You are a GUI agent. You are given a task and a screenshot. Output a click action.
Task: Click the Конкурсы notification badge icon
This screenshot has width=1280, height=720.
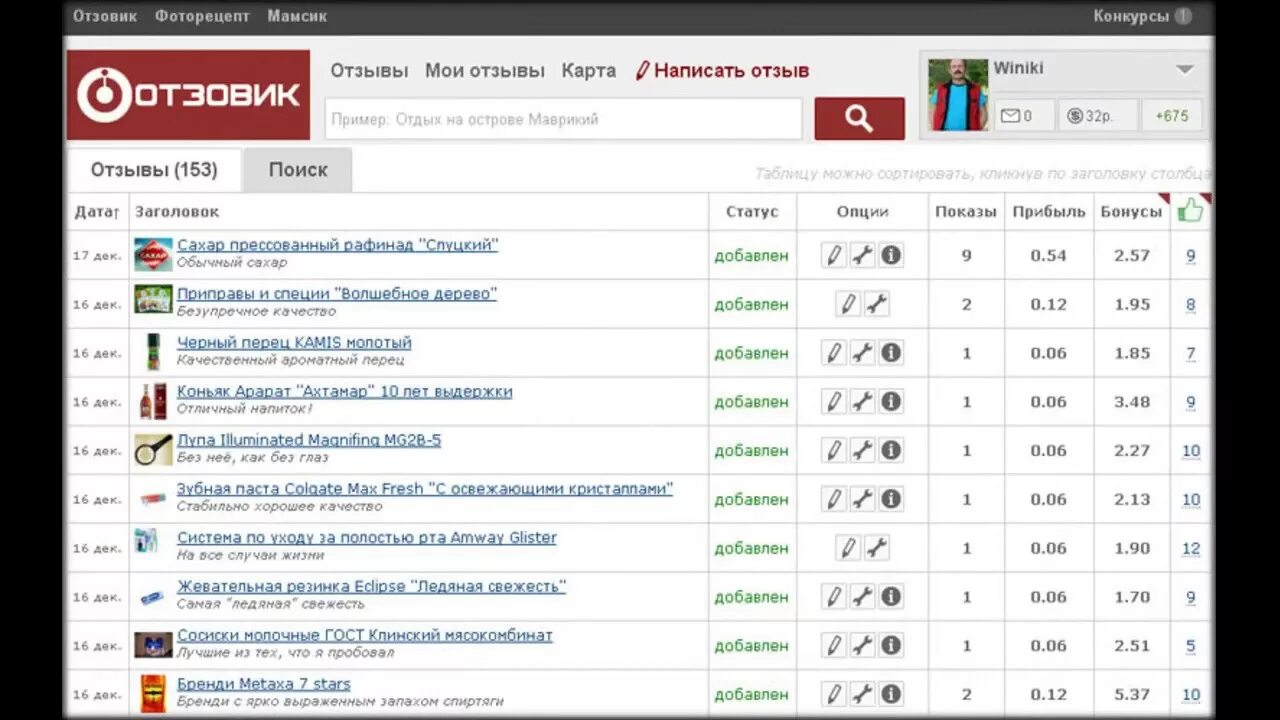1183,16
